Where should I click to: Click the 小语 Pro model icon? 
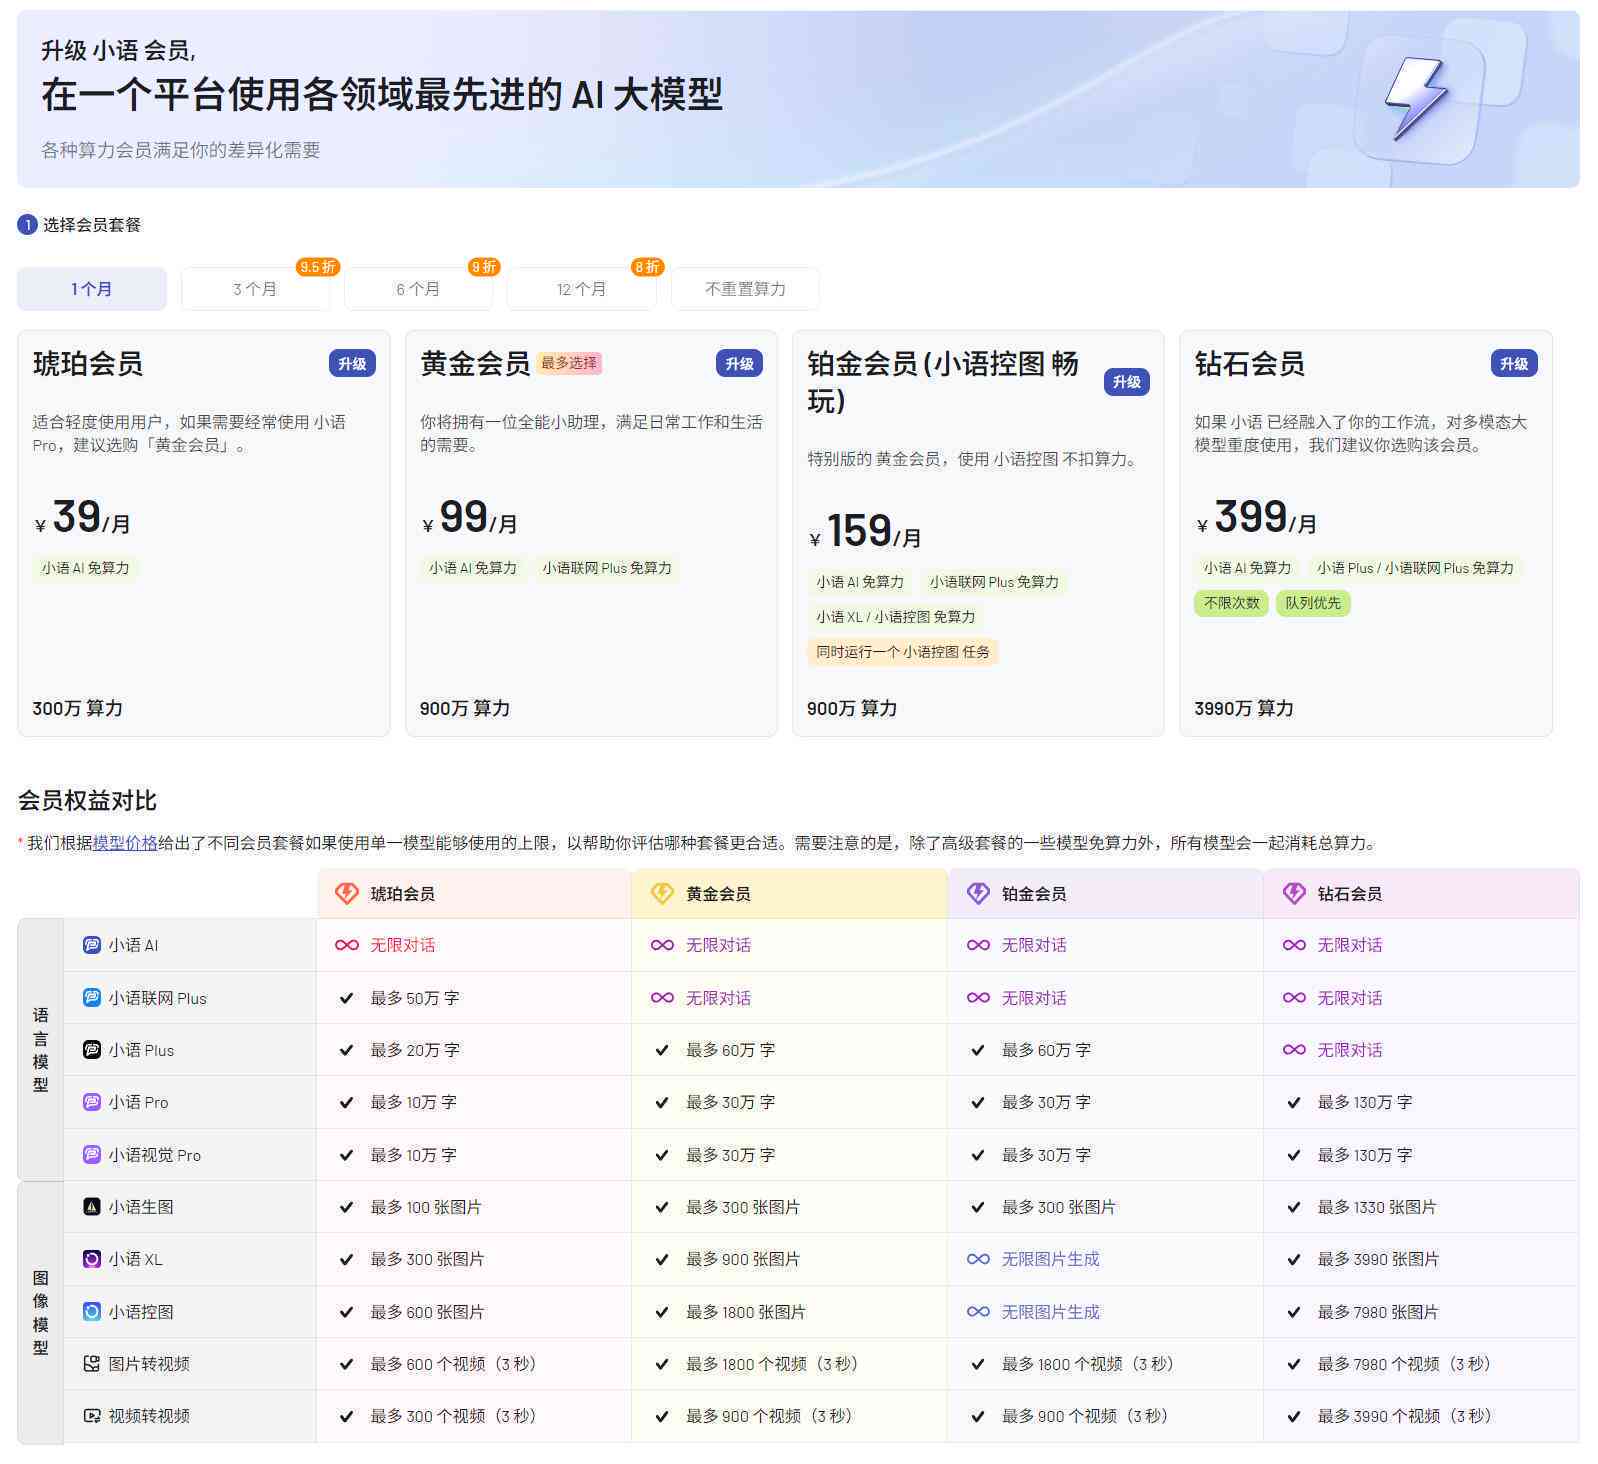91,1101
